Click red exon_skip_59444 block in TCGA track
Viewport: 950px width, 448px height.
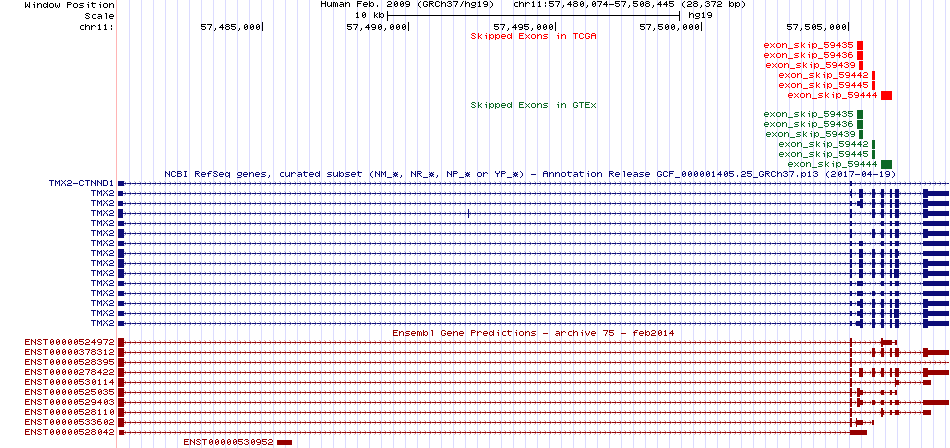pyautogui.click(x=886, y=95)
